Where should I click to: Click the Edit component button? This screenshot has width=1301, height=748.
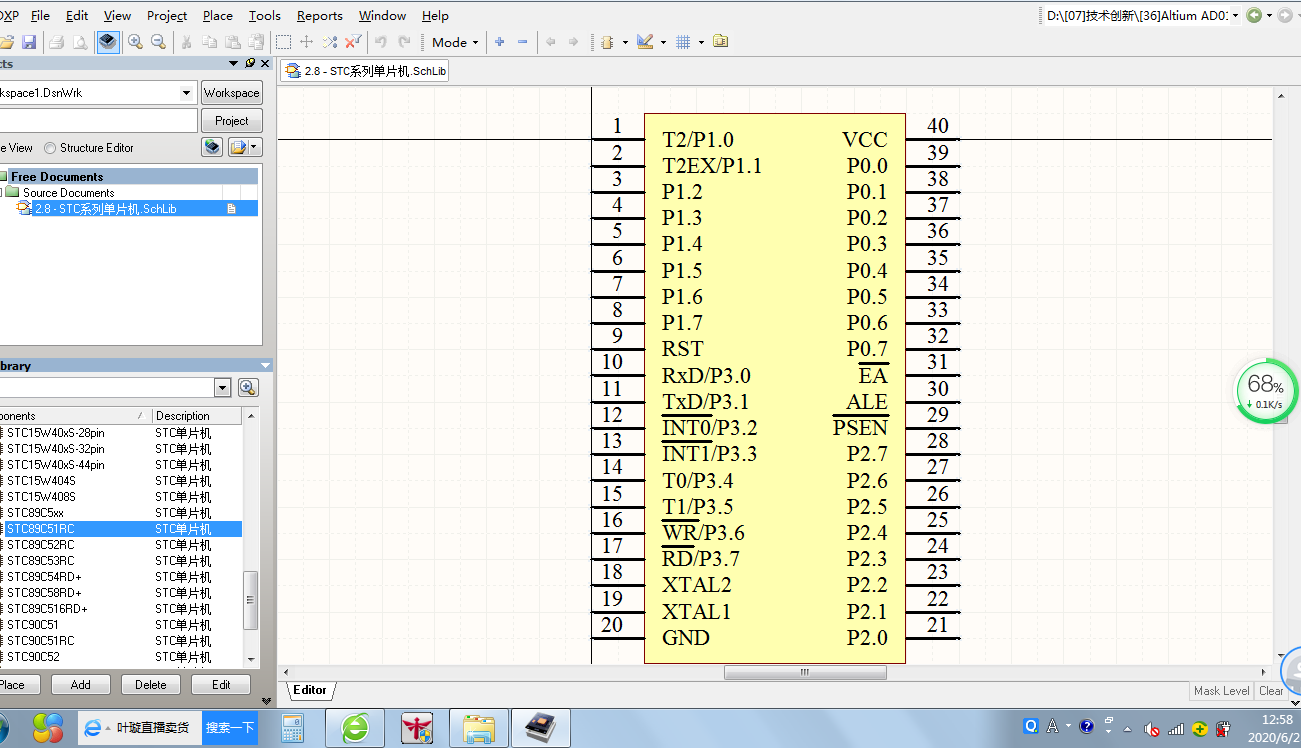(x=222, y=685)
